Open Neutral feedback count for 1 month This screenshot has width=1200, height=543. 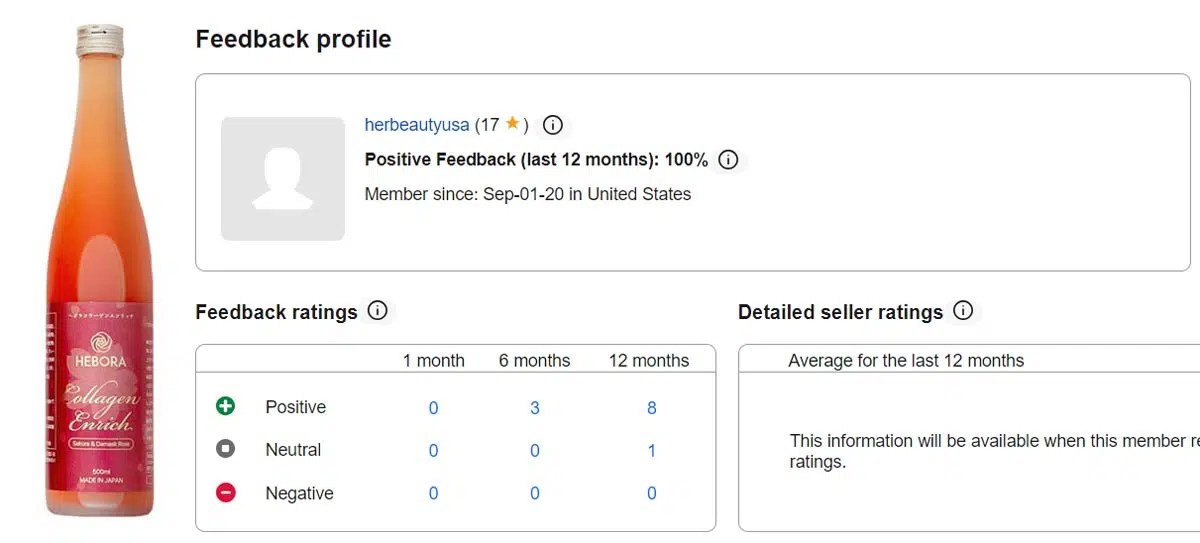point(433,451)
